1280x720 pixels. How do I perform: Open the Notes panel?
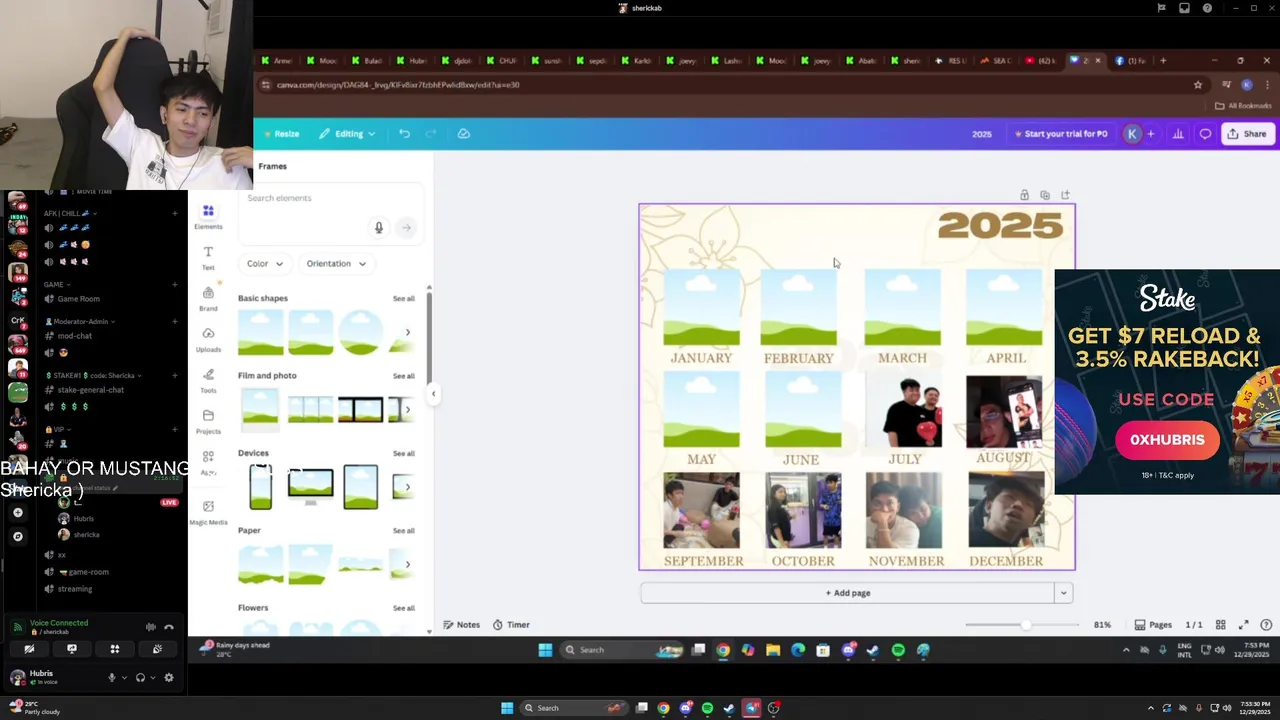coord(462,625)
